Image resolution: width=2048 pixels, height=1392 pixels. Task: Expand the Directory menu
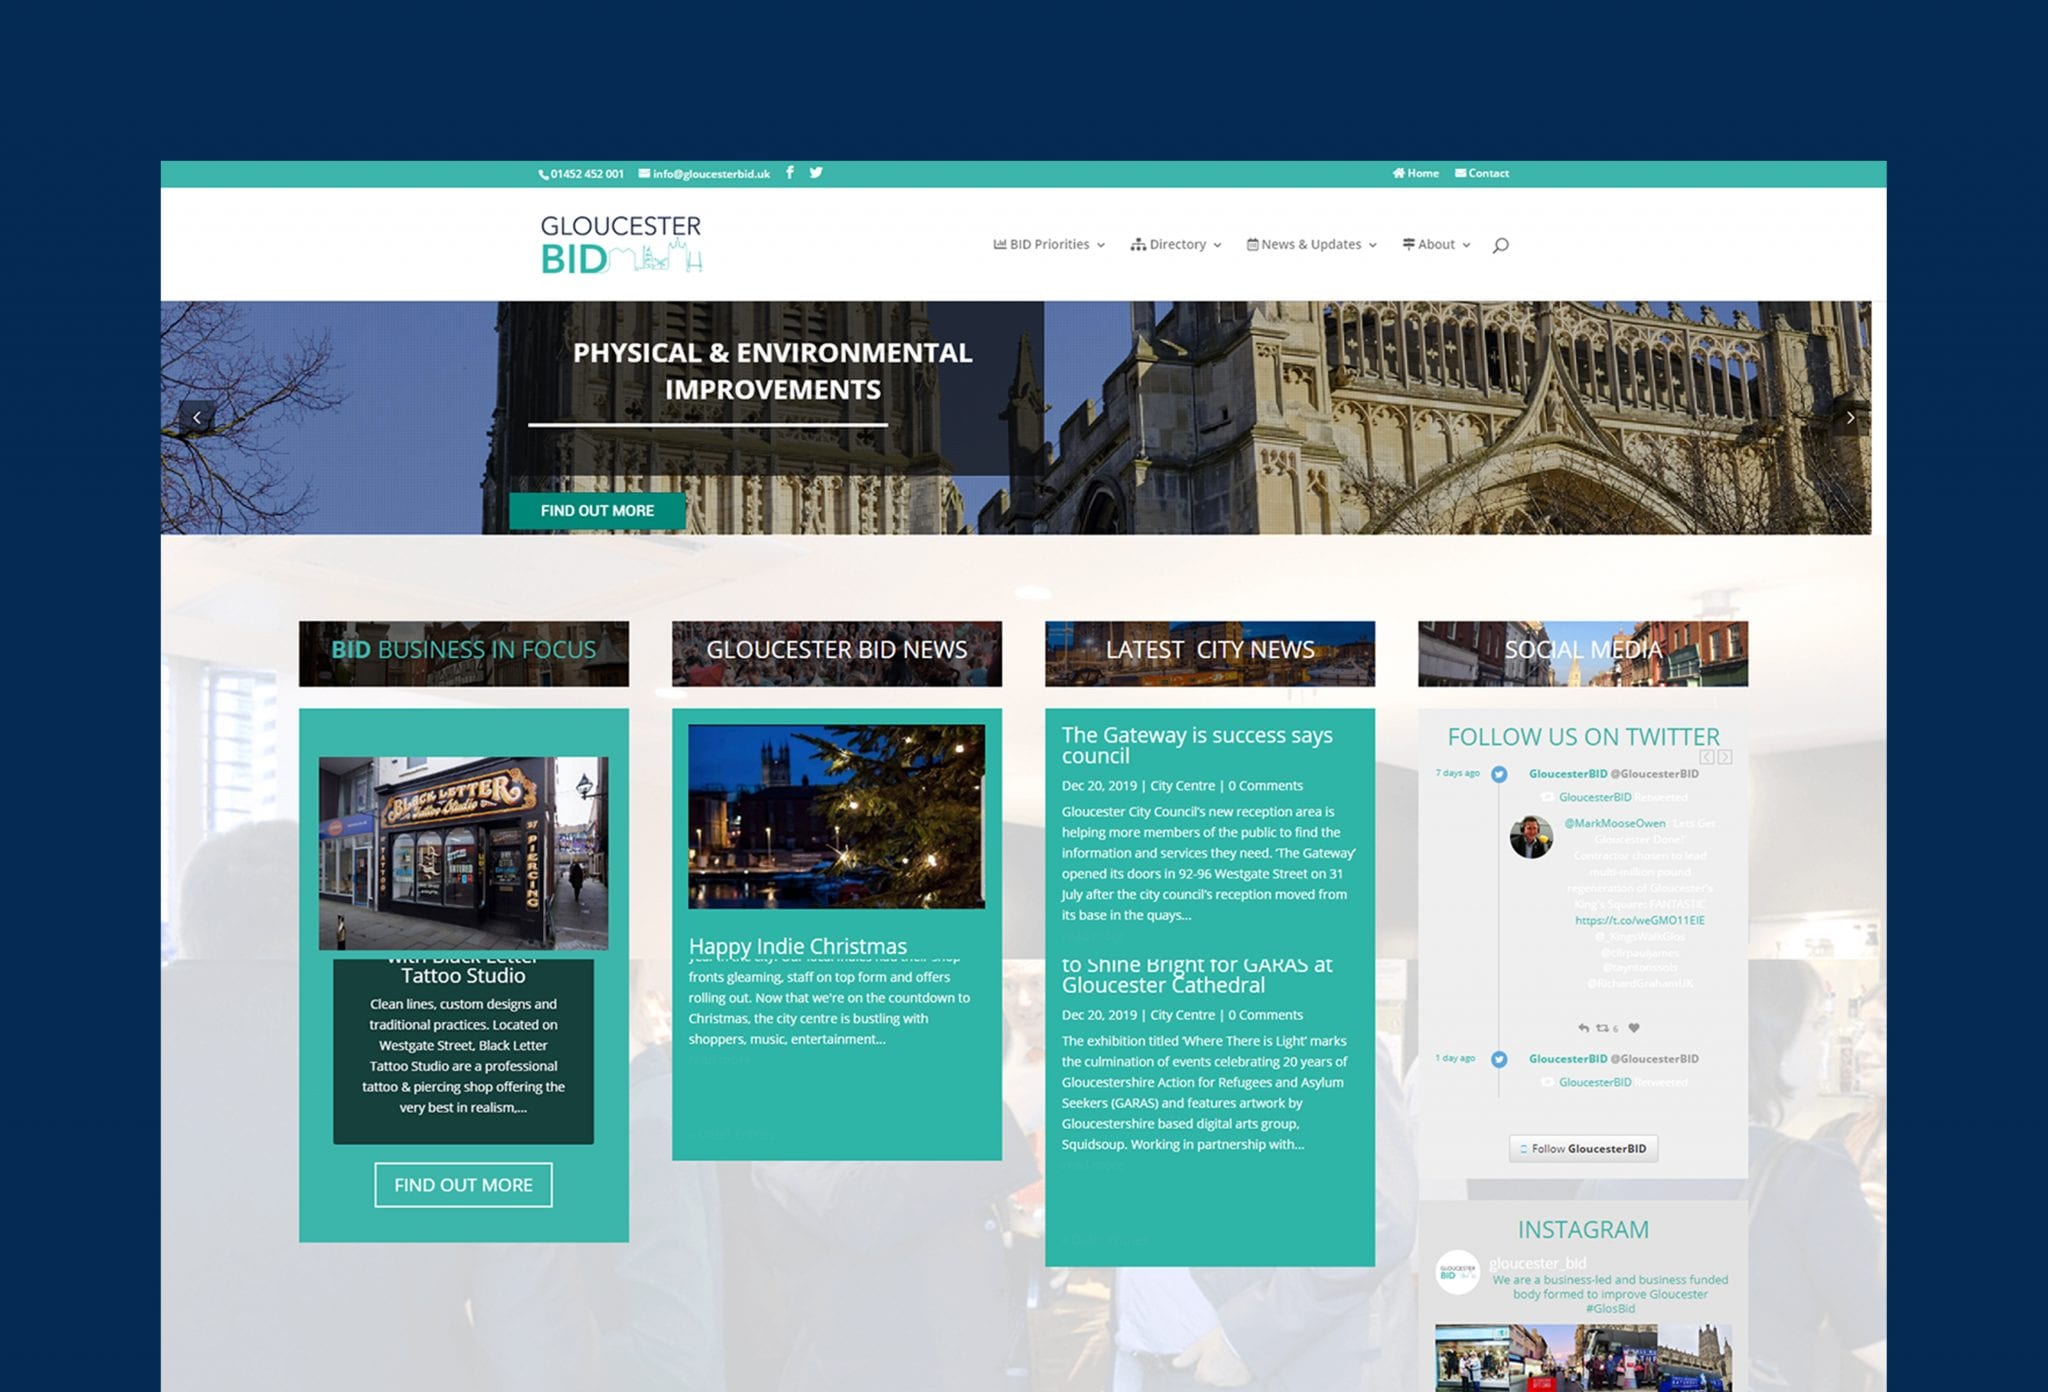1176,244
